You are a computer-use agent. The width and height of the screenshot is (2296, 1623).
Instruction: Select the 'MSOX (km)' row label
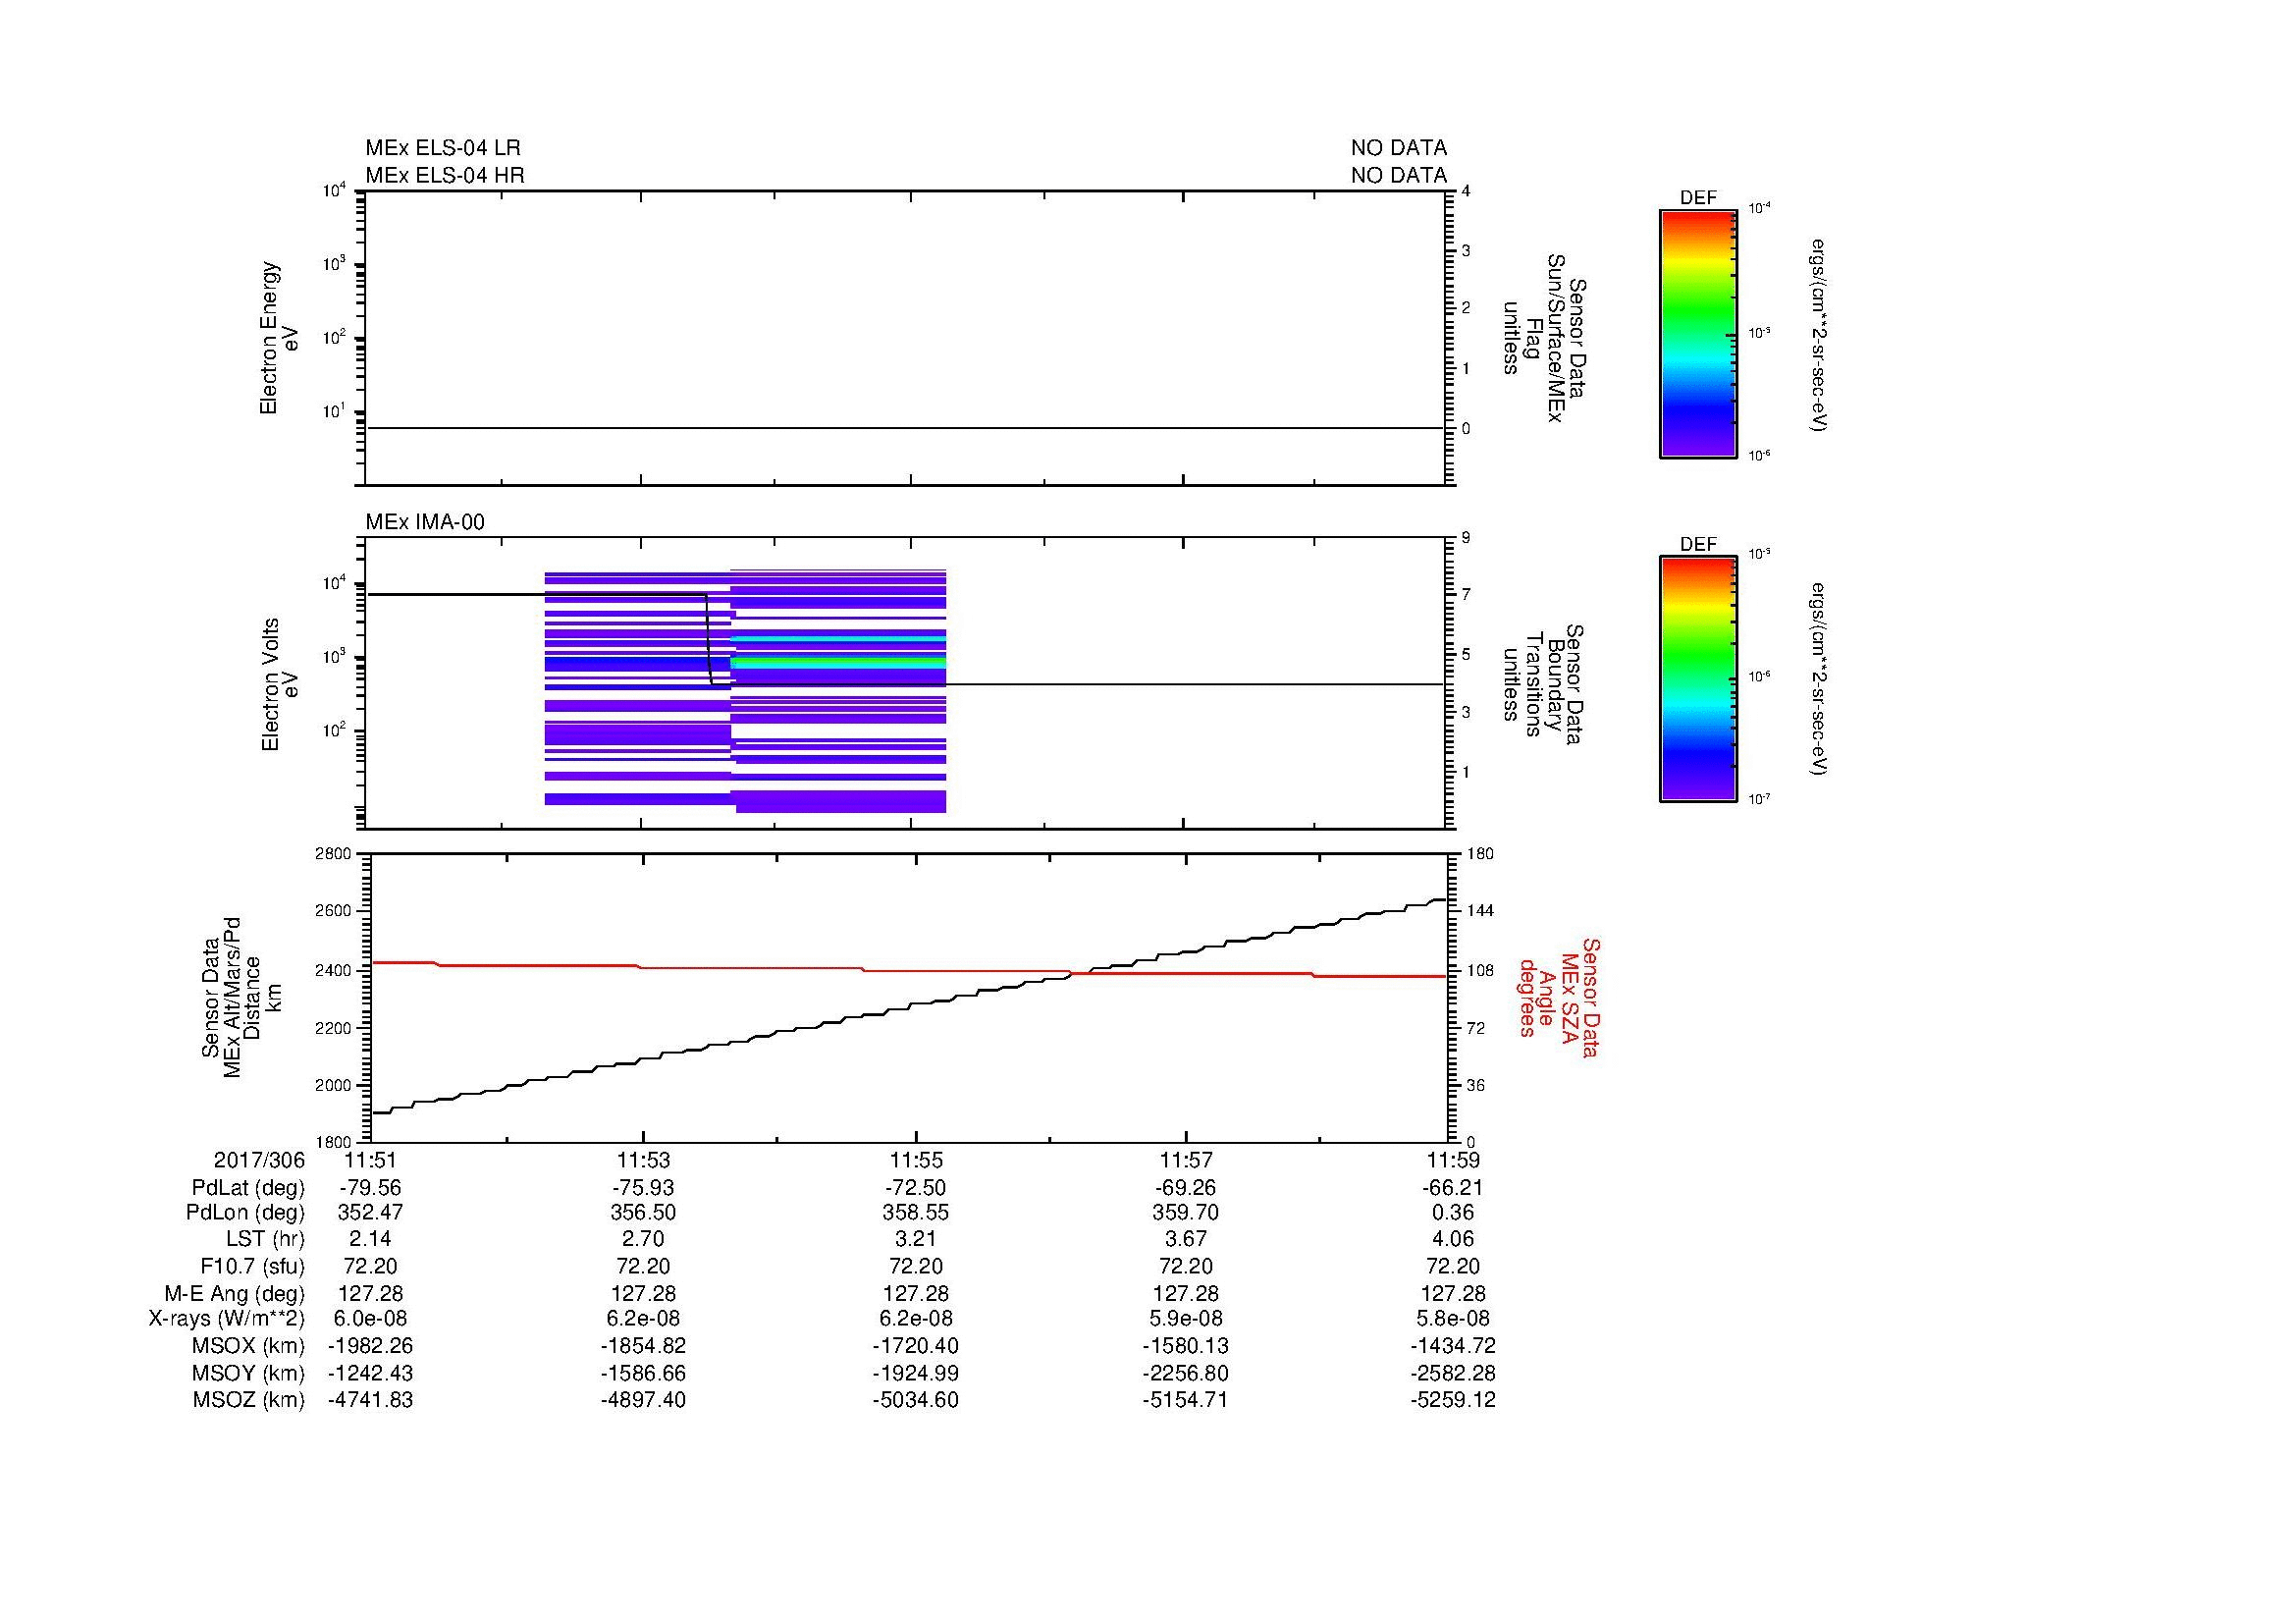click(x=248, y=1346)
